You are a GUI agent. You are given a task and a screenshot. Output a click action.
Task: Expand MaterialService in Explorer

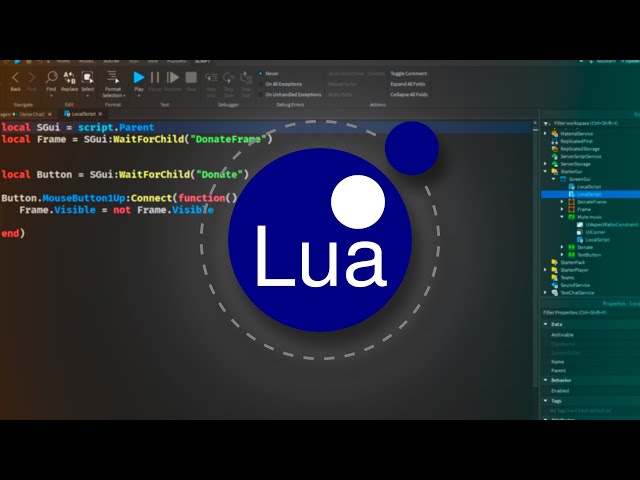pyautogui.click(x=545, y=133)
